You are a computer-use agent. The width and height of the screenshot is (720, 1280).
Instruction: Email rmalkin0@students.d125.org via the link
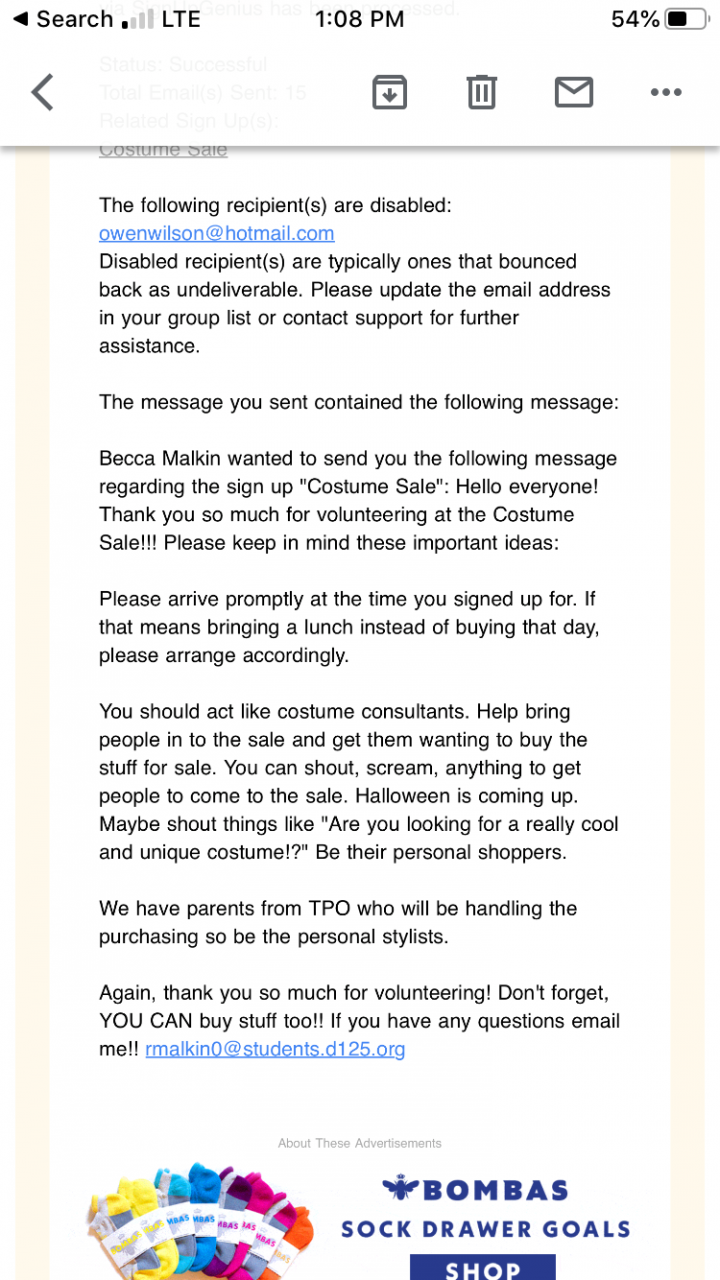pos(275,1049)
